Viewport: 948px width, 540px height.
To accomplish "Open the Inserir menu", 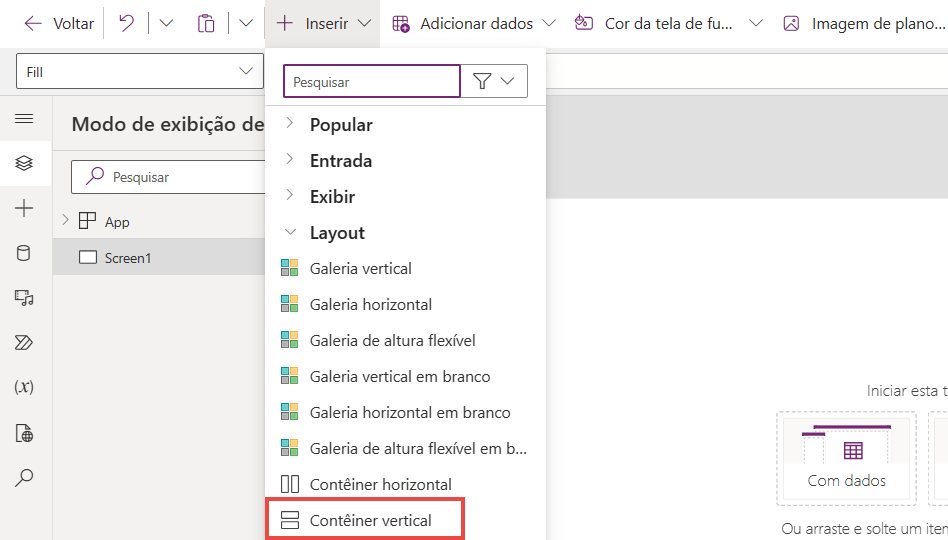I will point(323,24).
